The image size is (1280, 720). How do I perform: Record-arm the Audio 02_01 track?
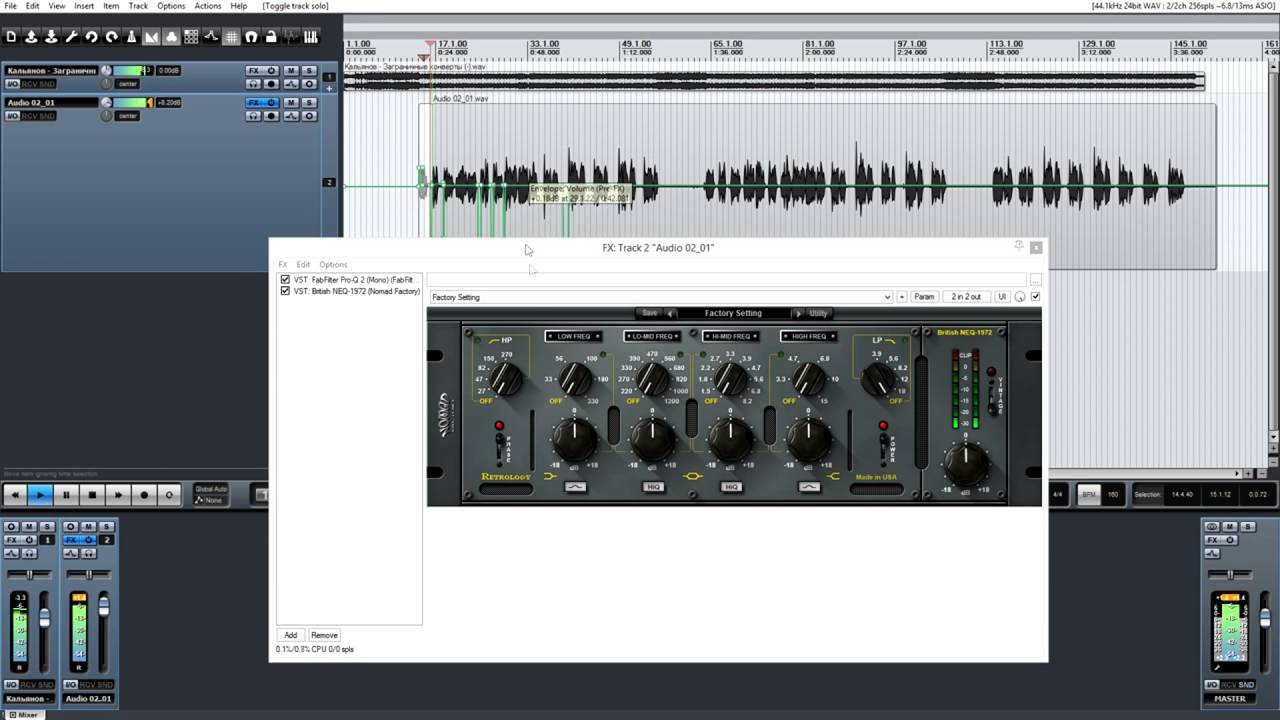tap(271, 116)
